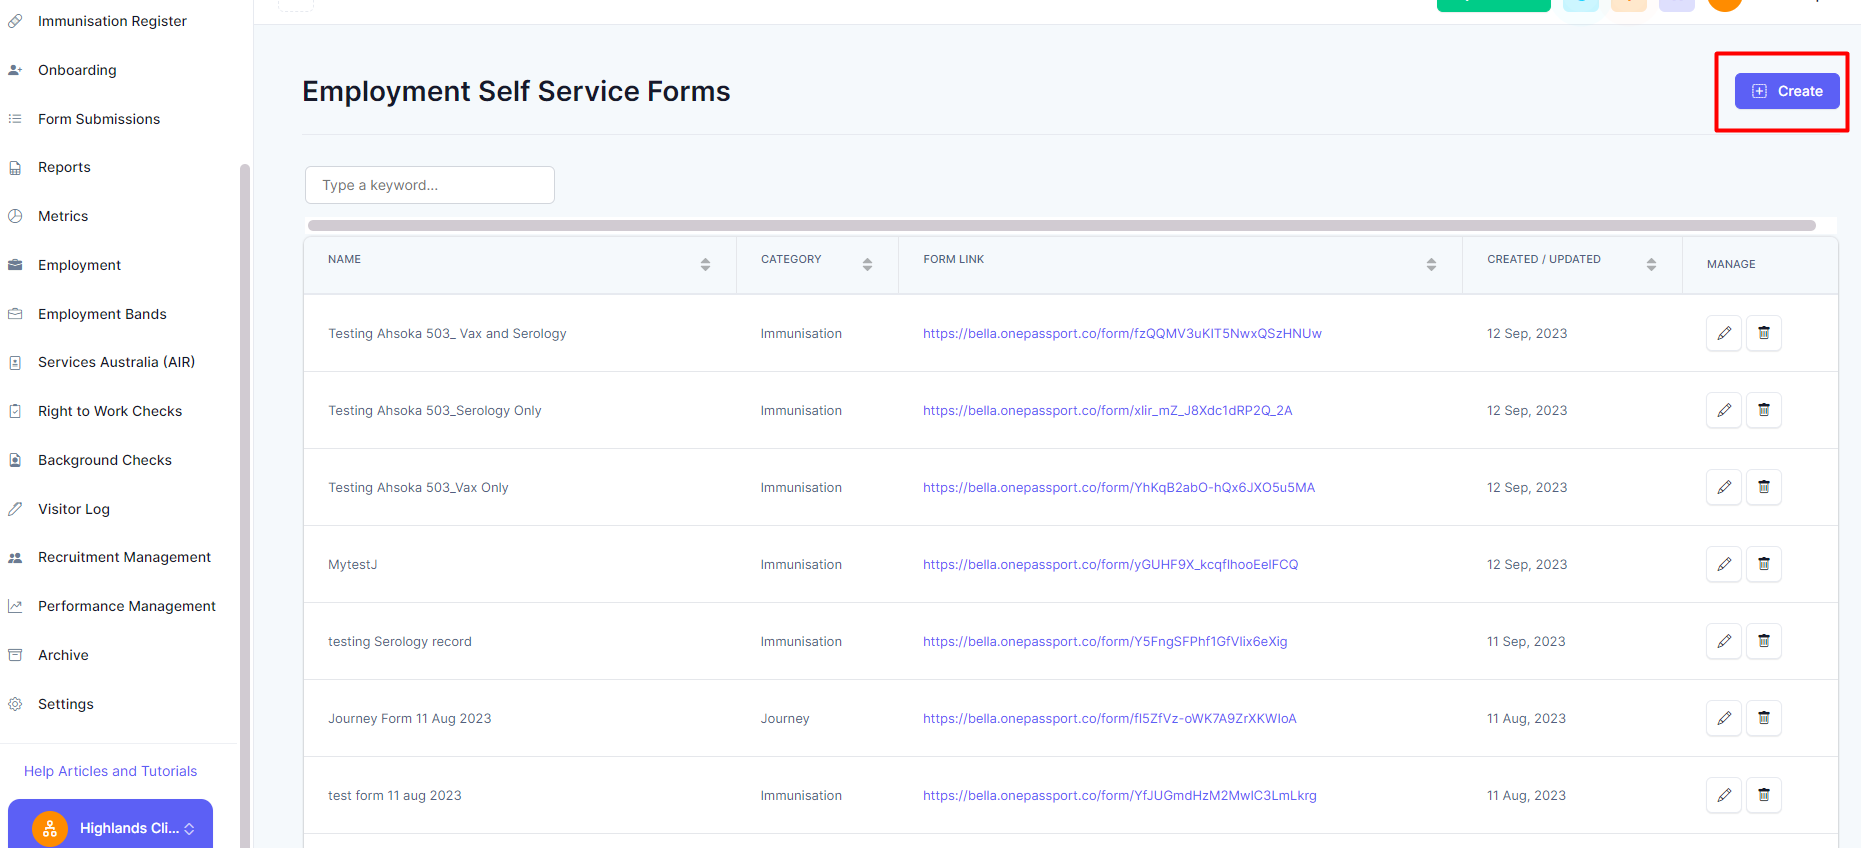Sort table by Category column
The image size is (1861, 848).
867,264
